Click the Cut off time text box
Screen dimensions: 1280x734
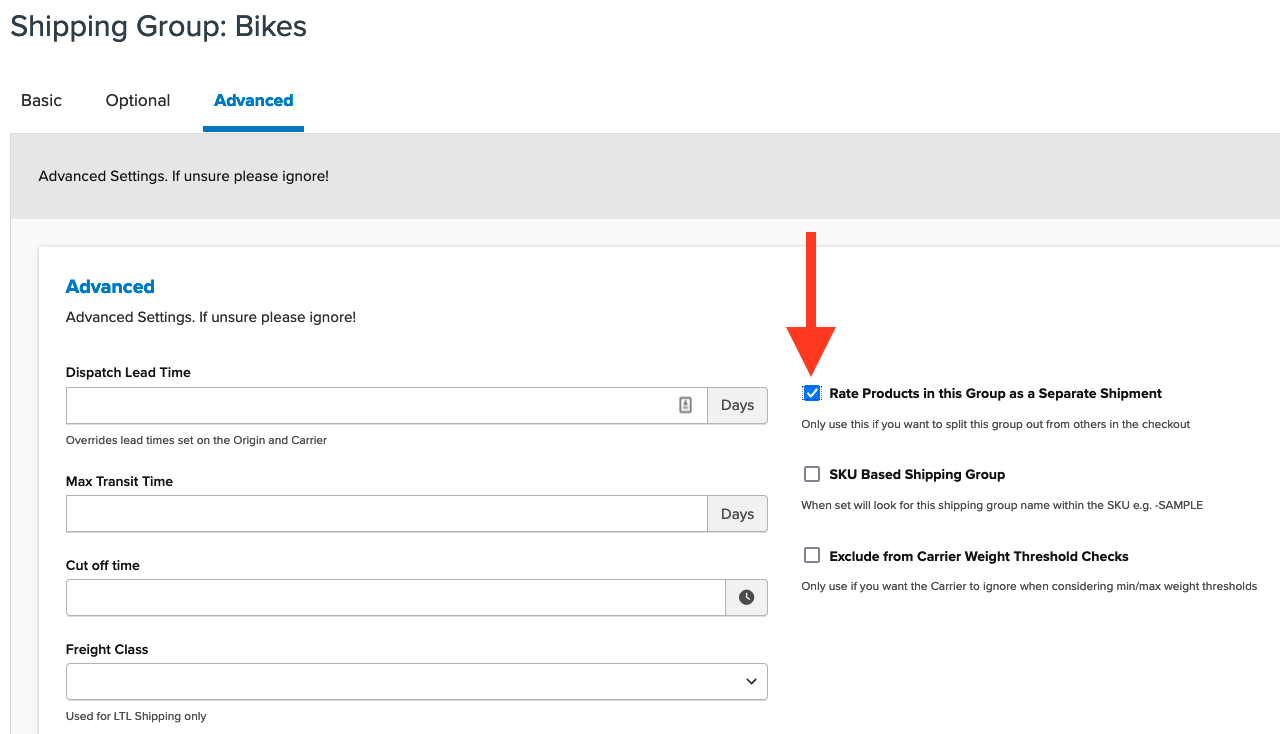point(395,597)
